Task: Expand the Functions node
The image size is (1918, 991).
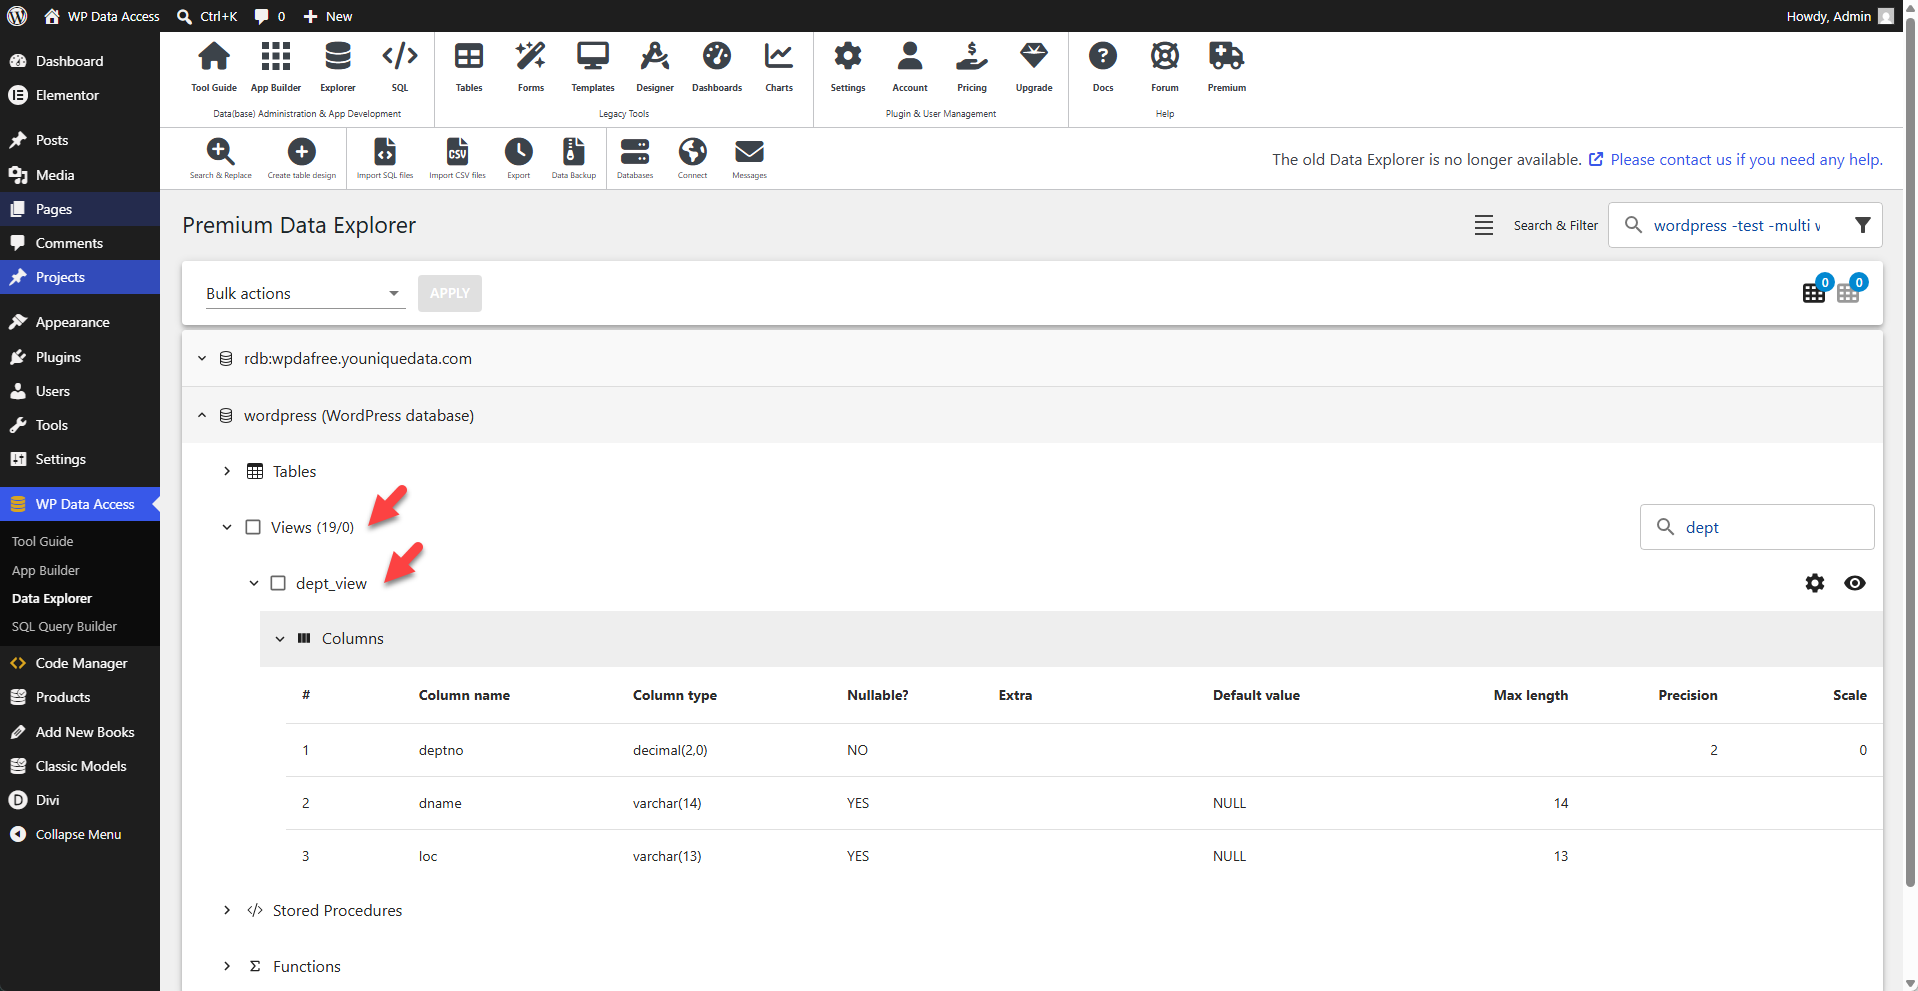Action: tap(227, 966)
